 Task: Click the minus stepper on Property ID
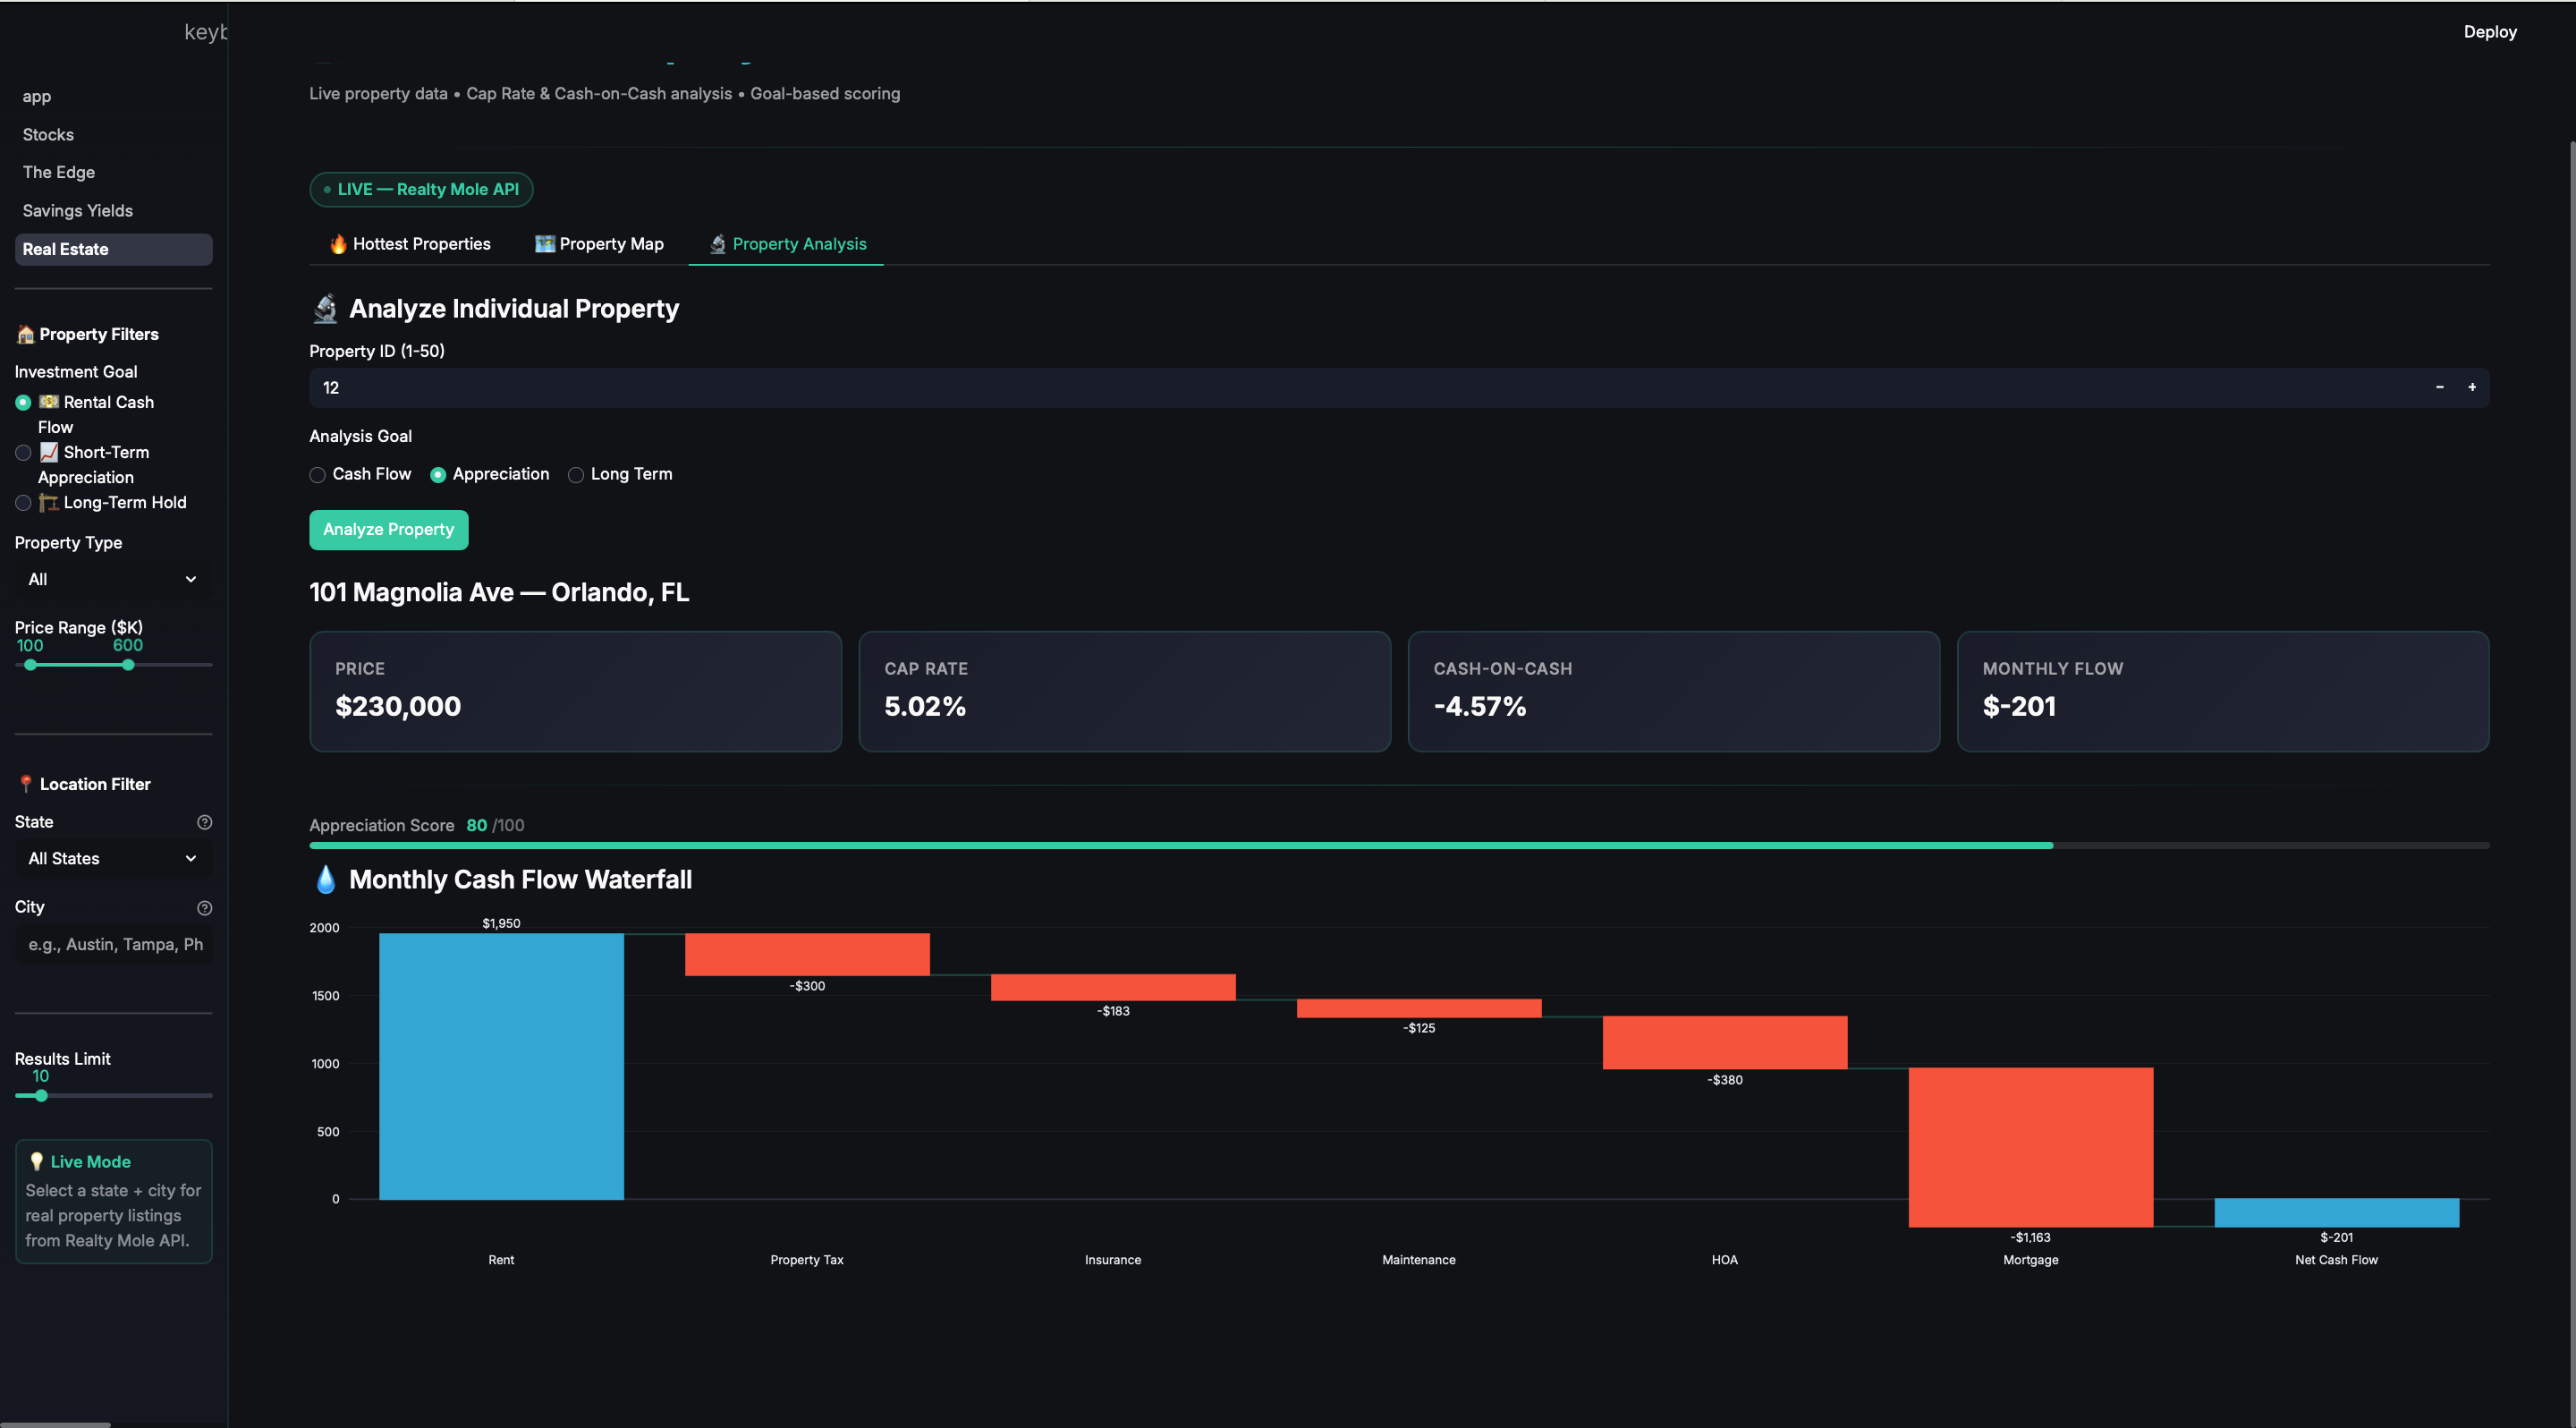click(2439, 387)
